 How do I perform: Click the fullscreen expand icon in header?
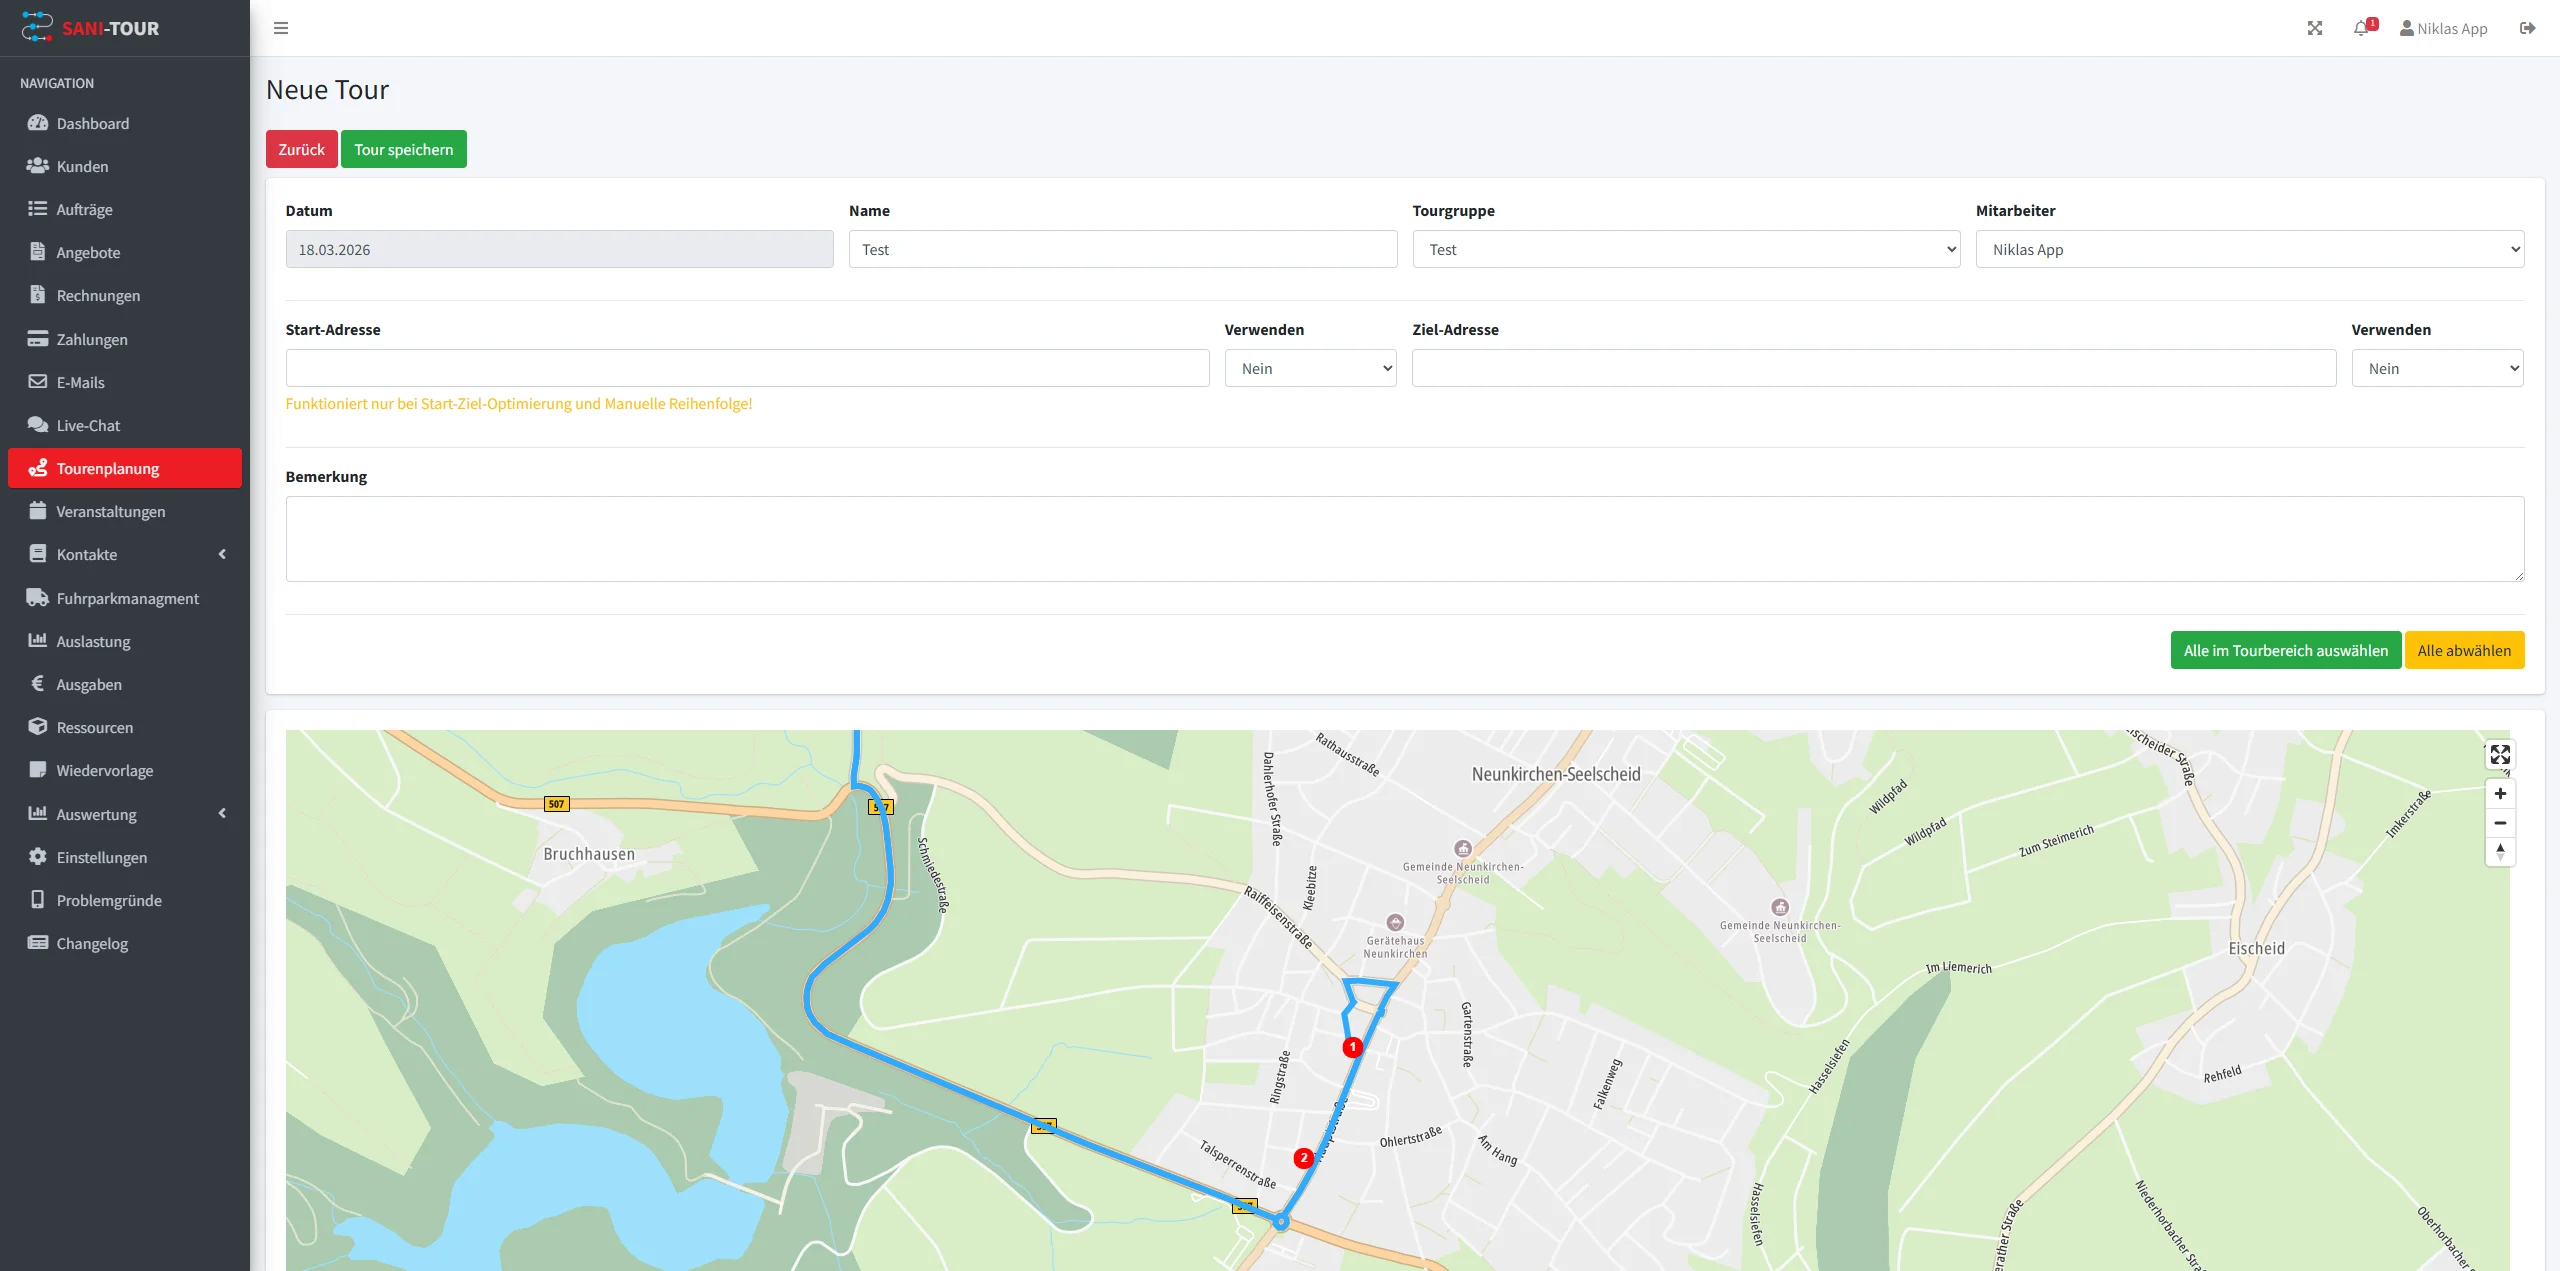coord(2314,28)
